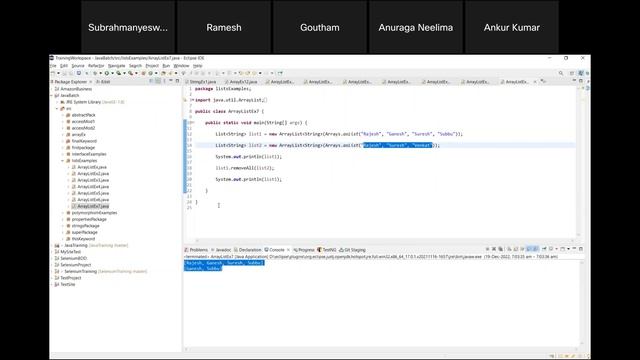Expand the AmazonBusiness project
640x360 pixels.
[52, 89]
